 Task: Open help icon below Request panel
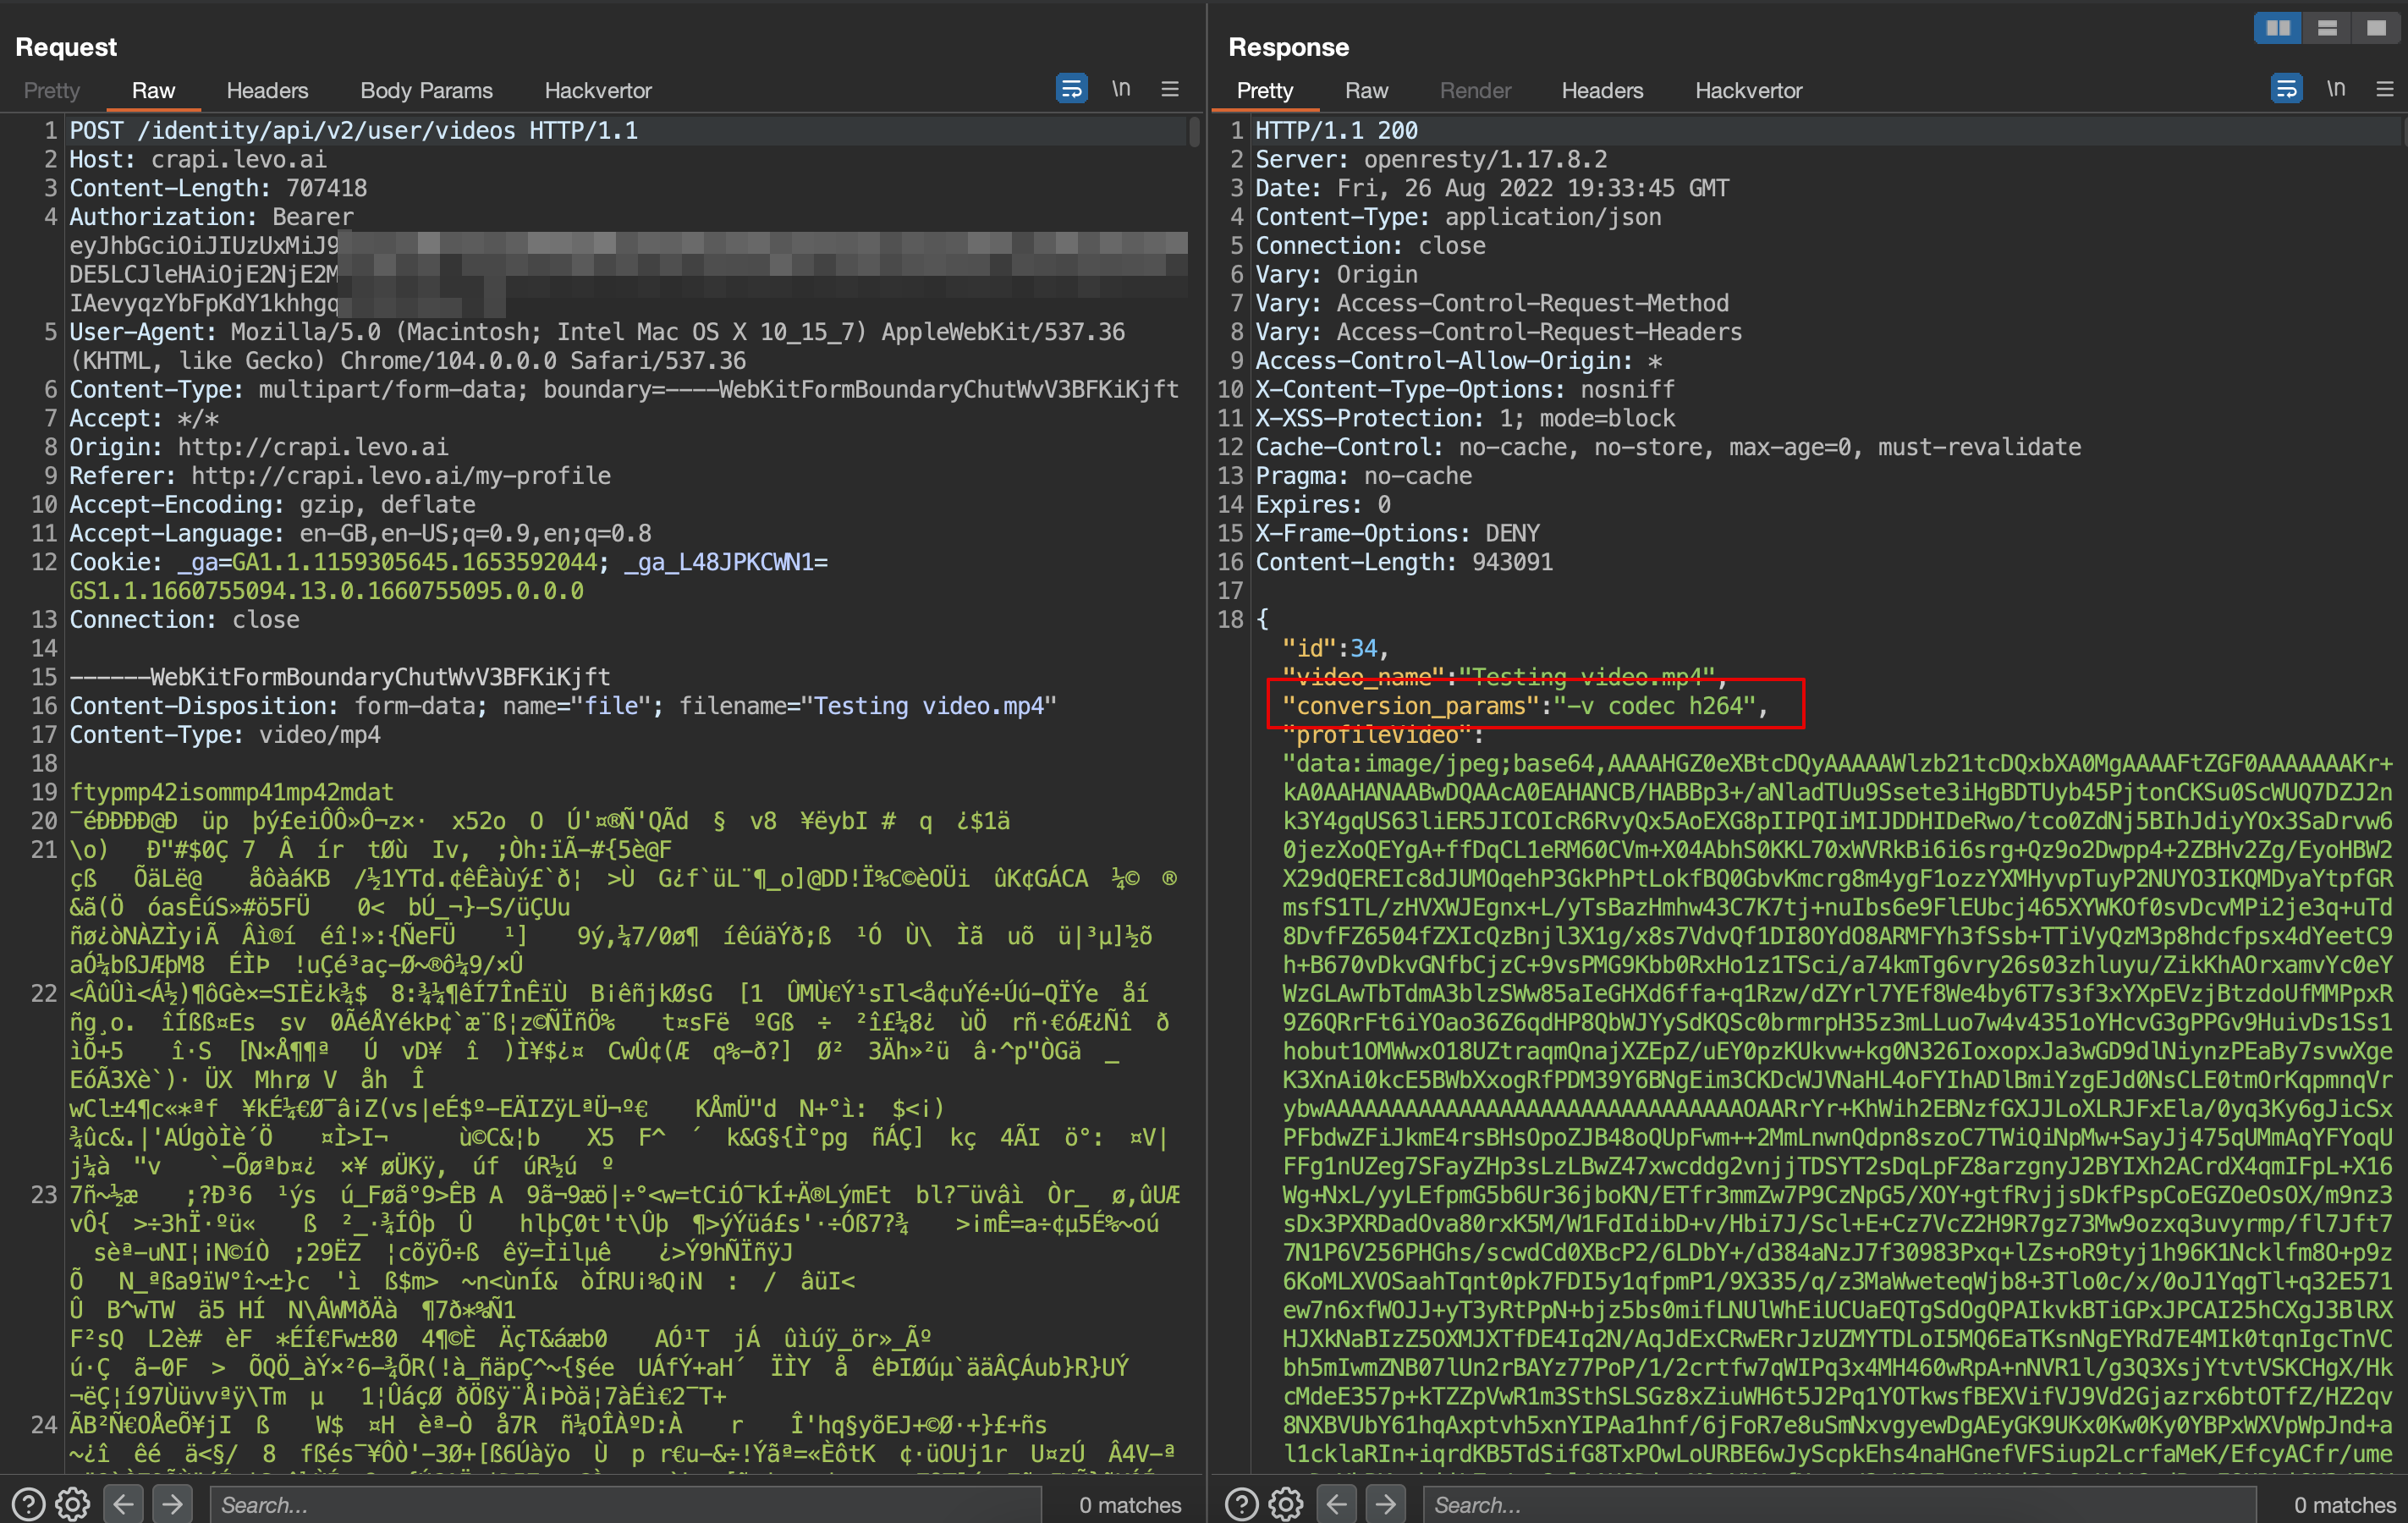pyautogui.click(x=28, y=1503)
